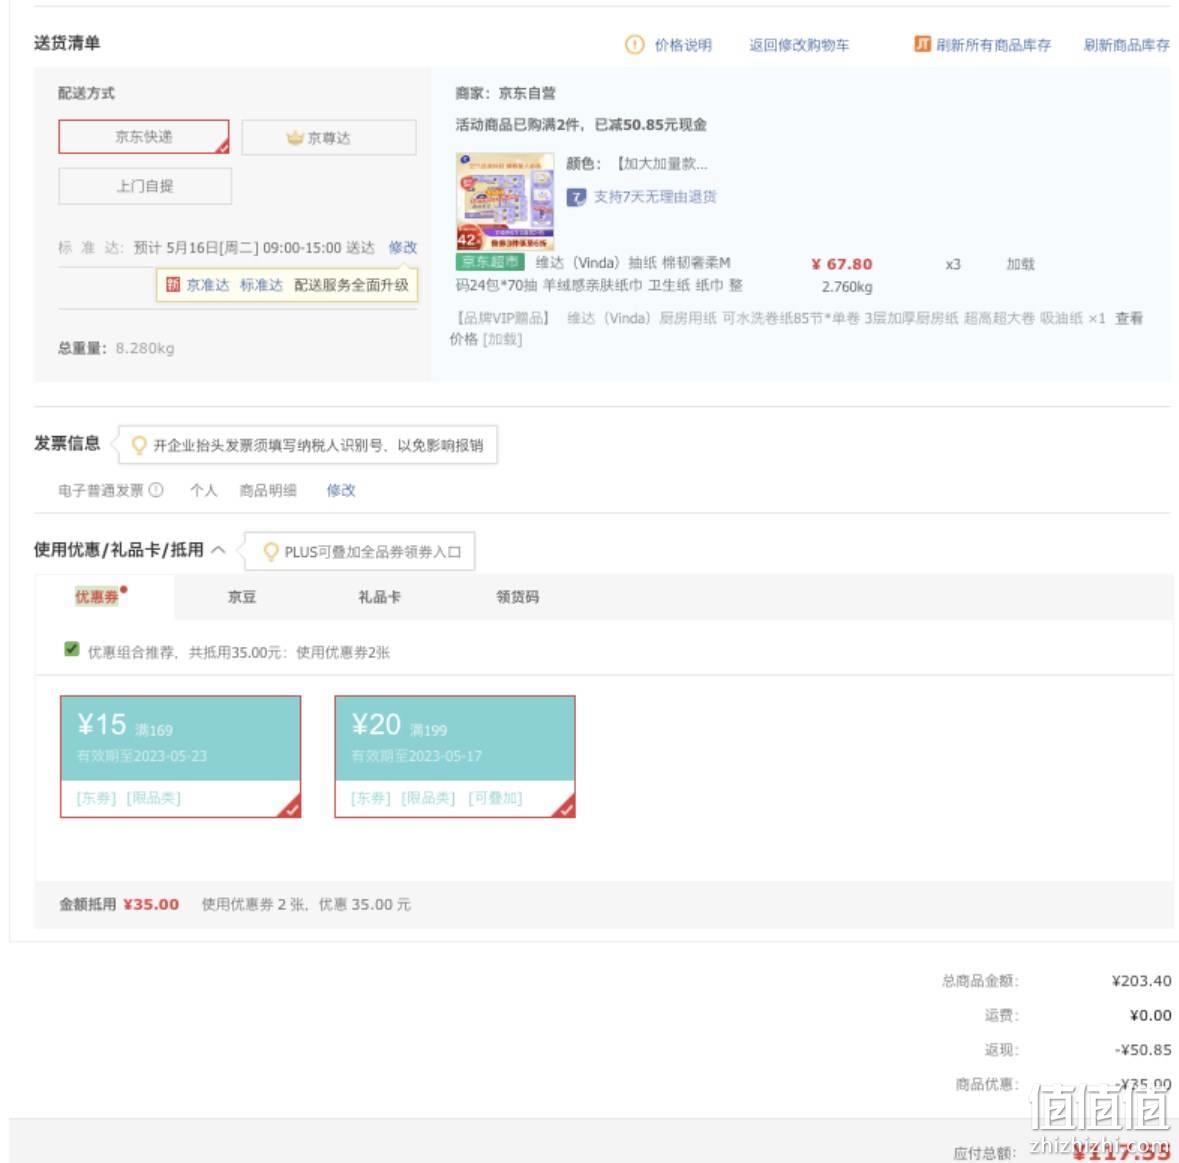Switch to the 礼品卡 tab

click(x=379, y=597)
